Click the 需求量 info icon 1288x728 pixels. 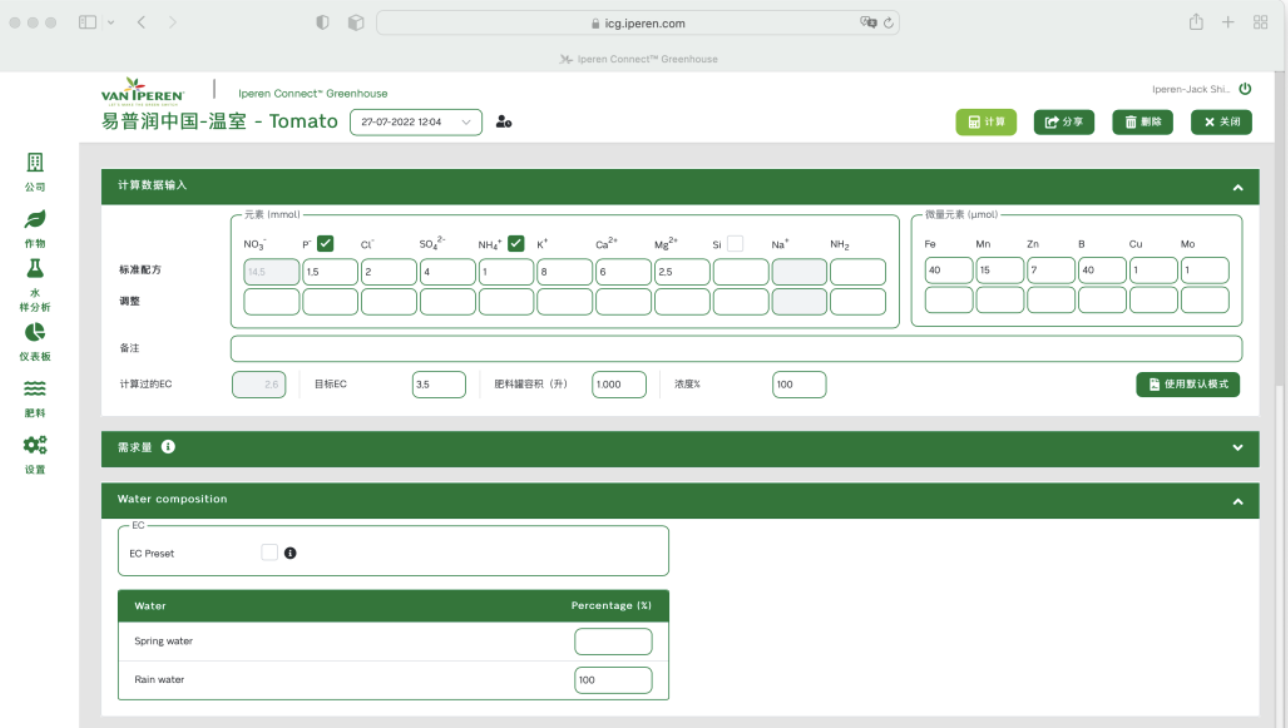(168, 447)
